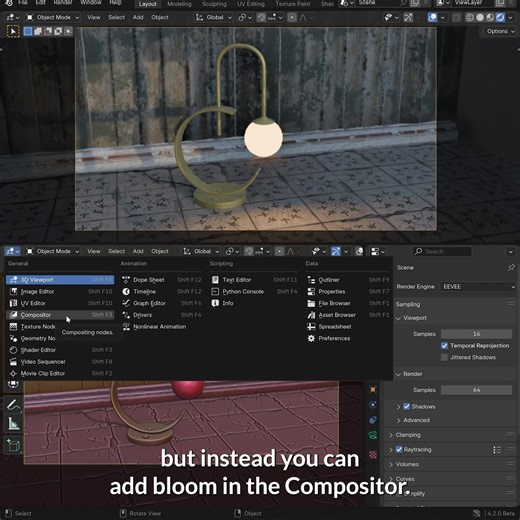This screenshot has width=520, height=520.
Task: Switch top viewport to Wireframe shading
Action: [x=470, y=17]
